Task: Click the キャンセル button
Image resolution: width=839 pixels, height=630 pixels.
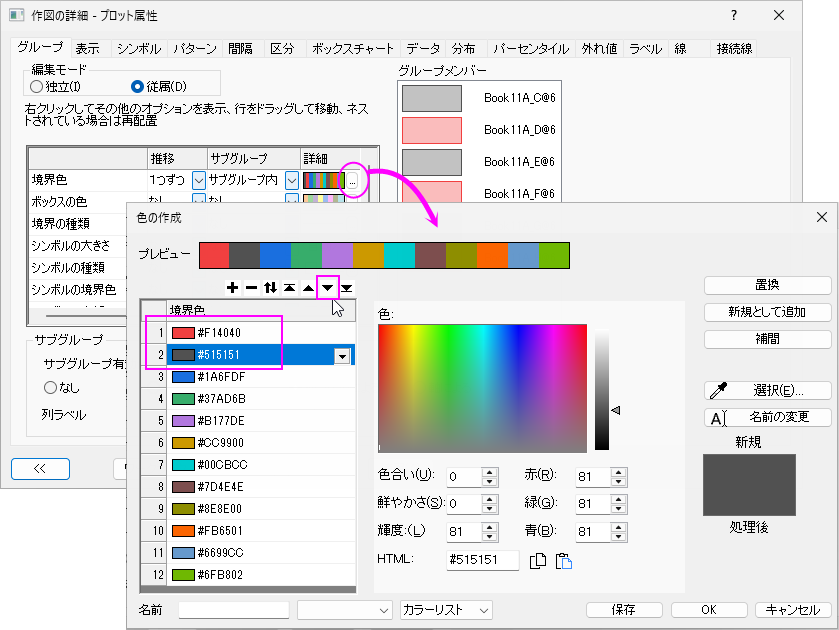Action: (793, 610)
